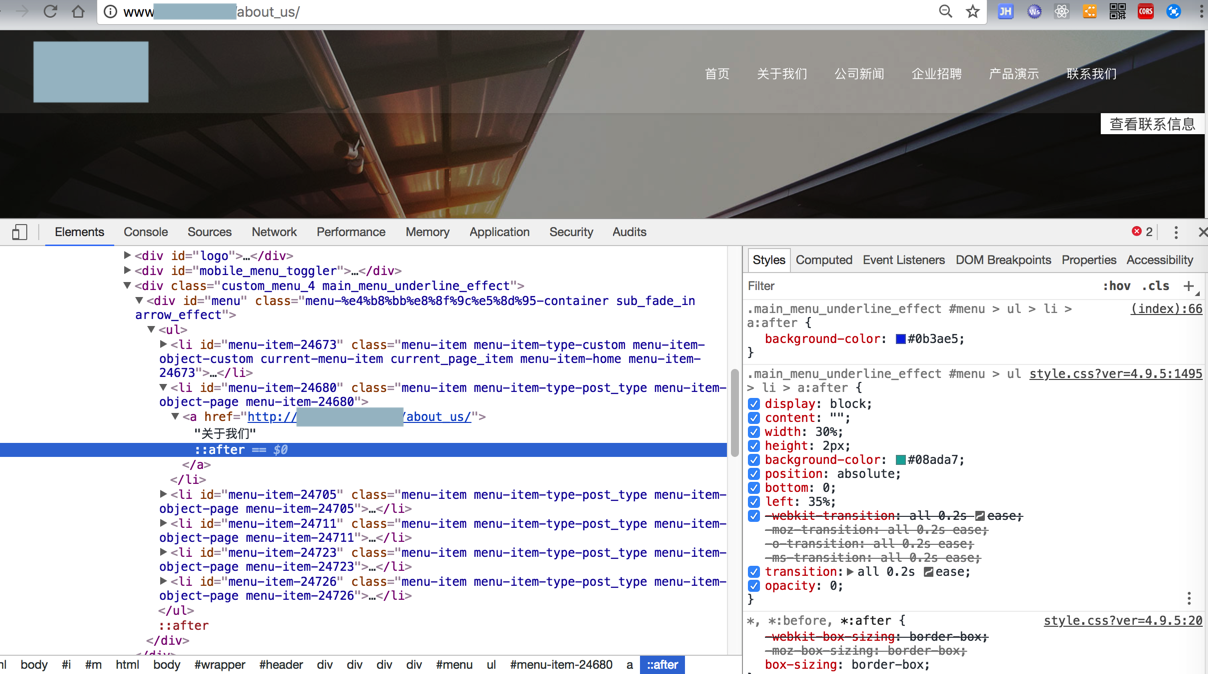Focus the styles Filter input field
The width and height of the screenshot is (1208, 674).
pyautogui.click(x=920, y=286)
